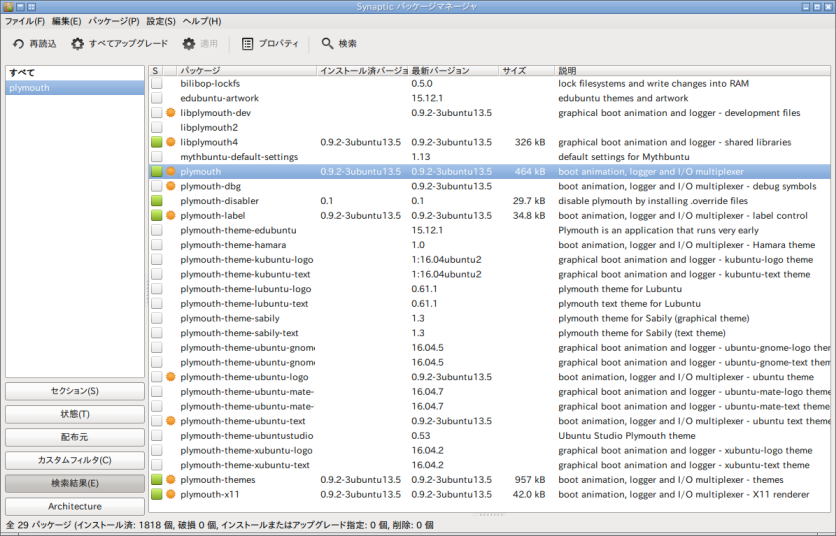Click the search (検索) magnifier icon
The height and width of the screenshot is (536, 836).
(x=327, y=44)
